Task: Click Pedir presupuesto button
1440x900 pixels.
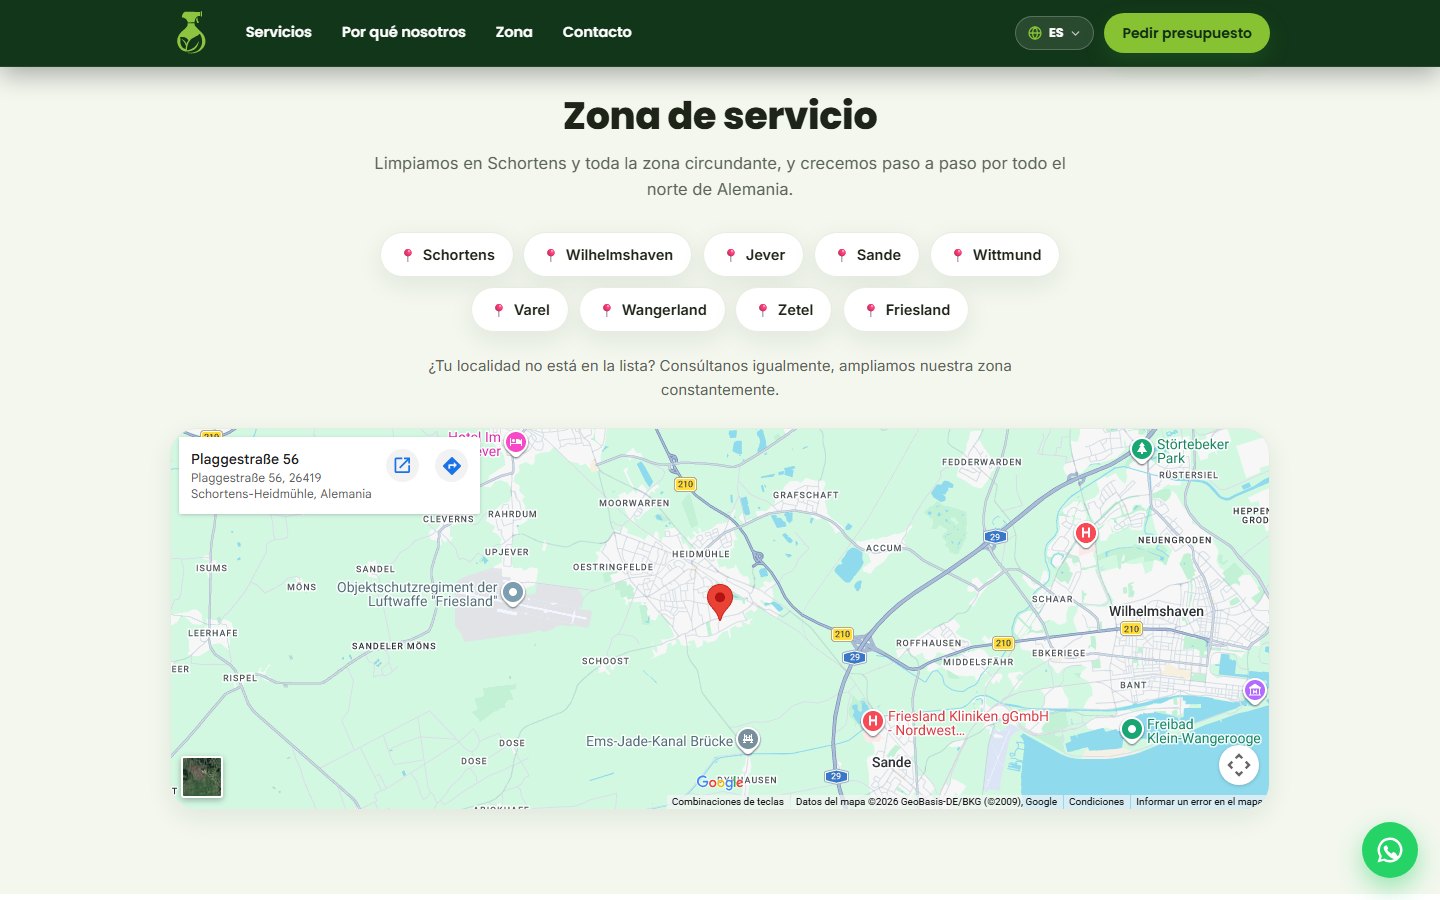Action: pos(1187,33)
